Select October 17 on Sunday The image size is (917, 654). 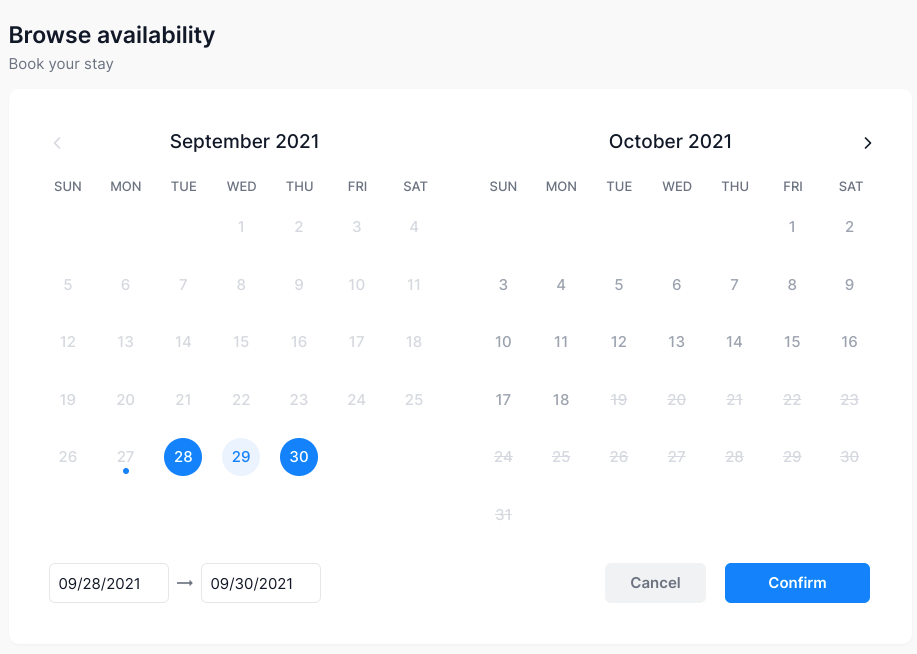coord(503,400)
